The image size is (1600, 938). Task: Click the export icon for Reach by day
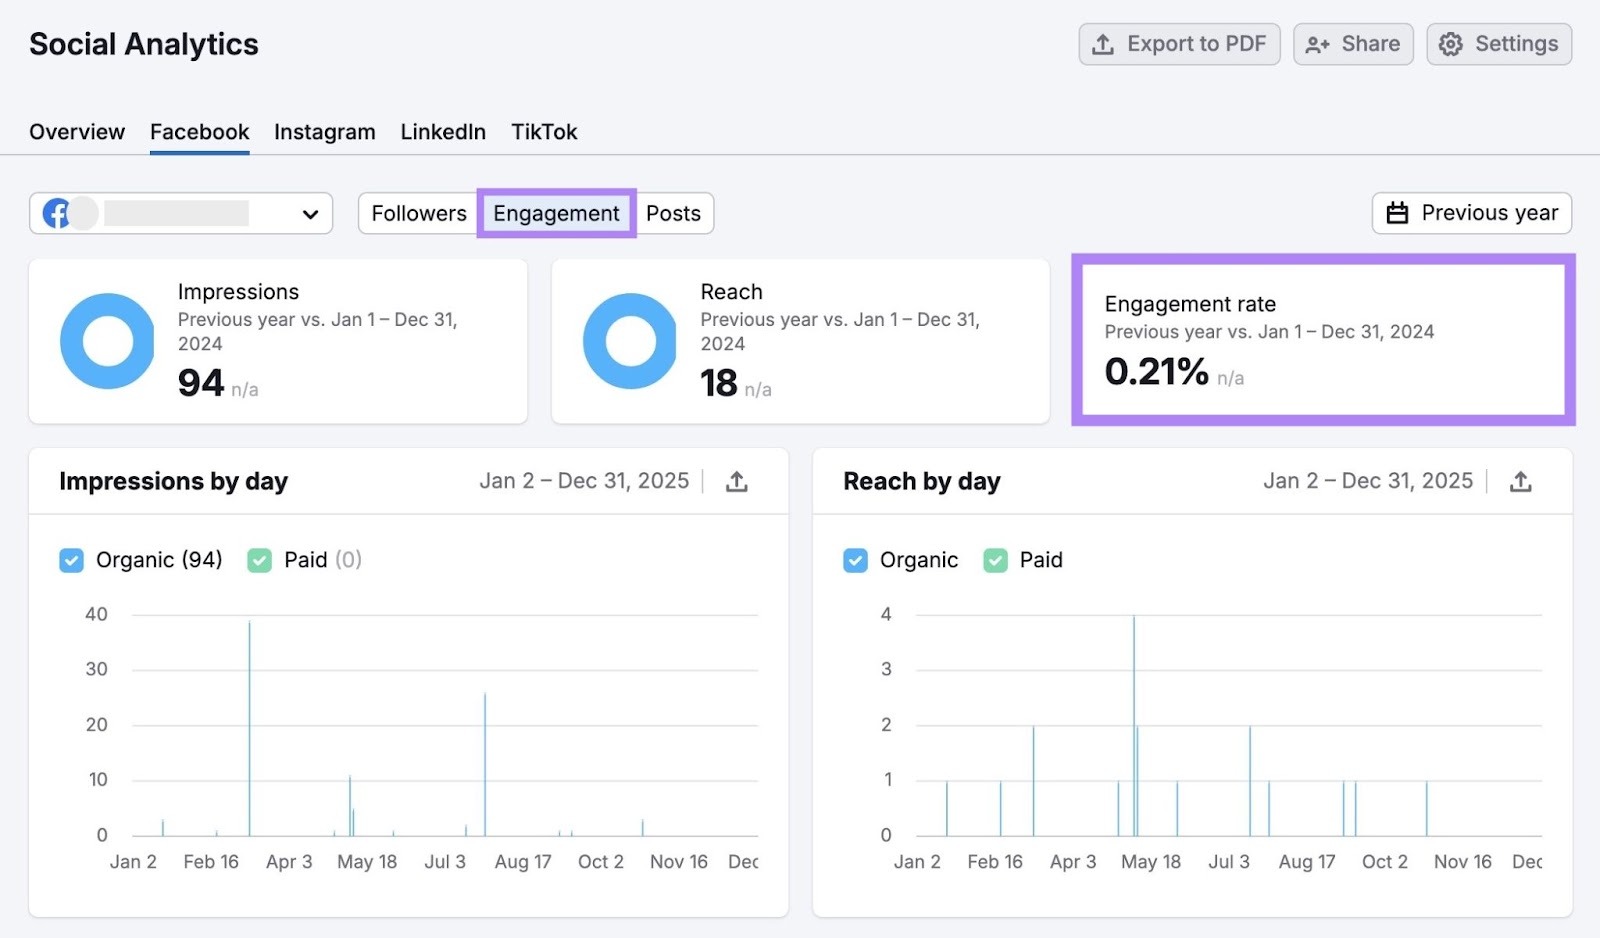(x=1521, y=481)
